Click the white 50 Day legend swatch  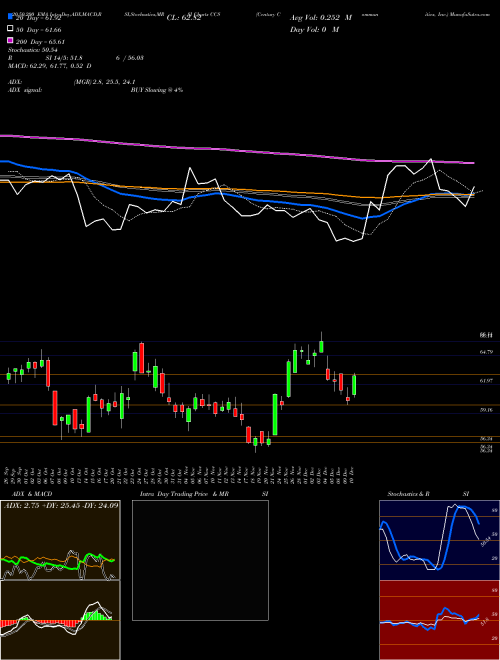coord(10,29)
